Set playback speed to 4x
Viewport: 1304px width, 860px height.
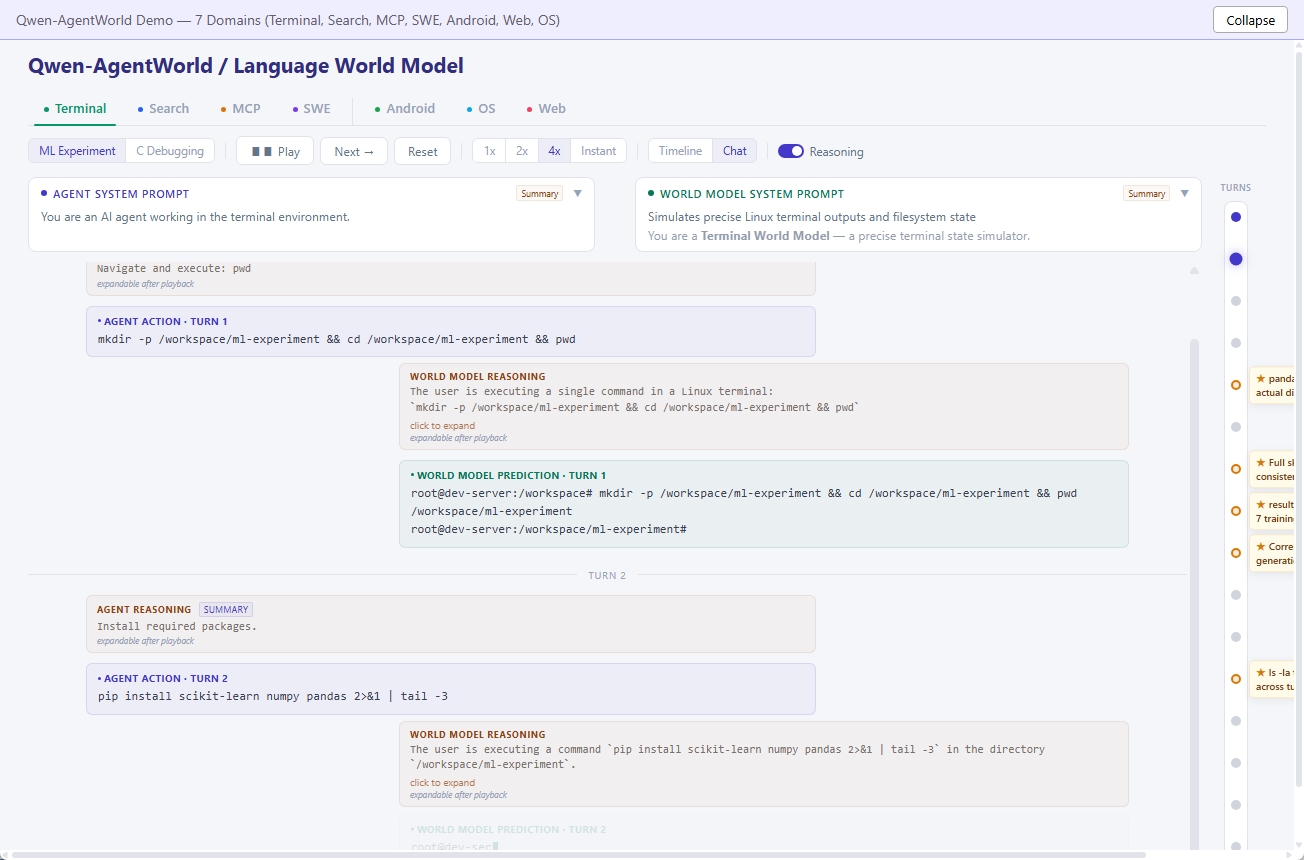click(554, 151)
